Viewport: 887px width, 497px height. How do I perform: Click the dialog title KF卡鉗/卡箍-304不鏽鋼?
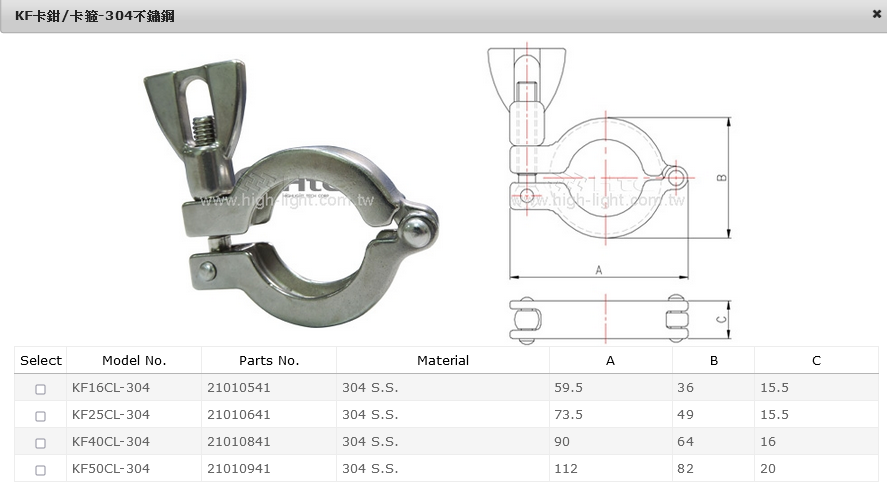[95, 15]
